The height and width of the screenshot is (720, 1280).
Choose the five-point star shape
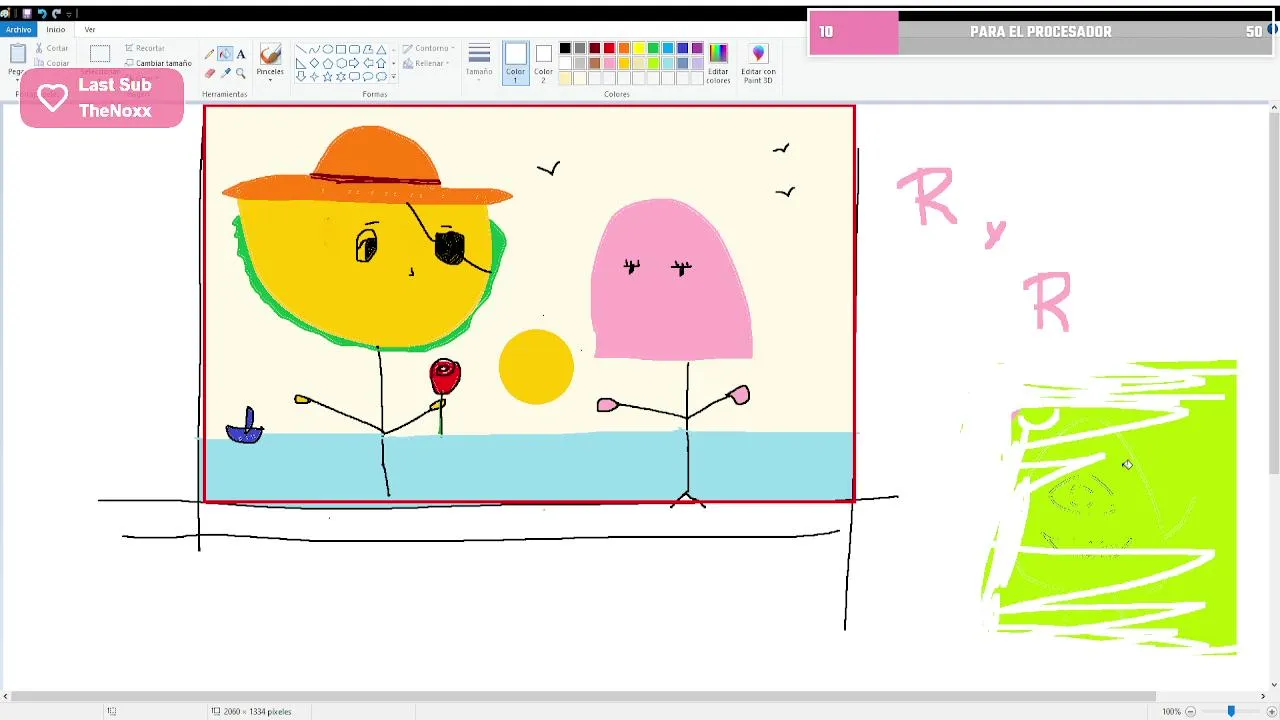click(328, 77)
